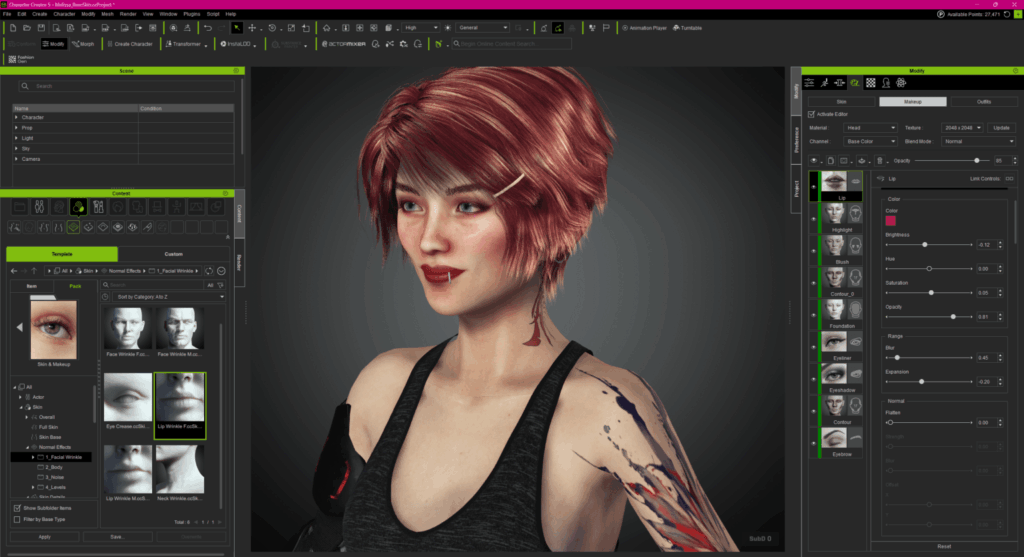
Task: Toggle the Activate Editor checkbox
Action: (x=812, y=114)
